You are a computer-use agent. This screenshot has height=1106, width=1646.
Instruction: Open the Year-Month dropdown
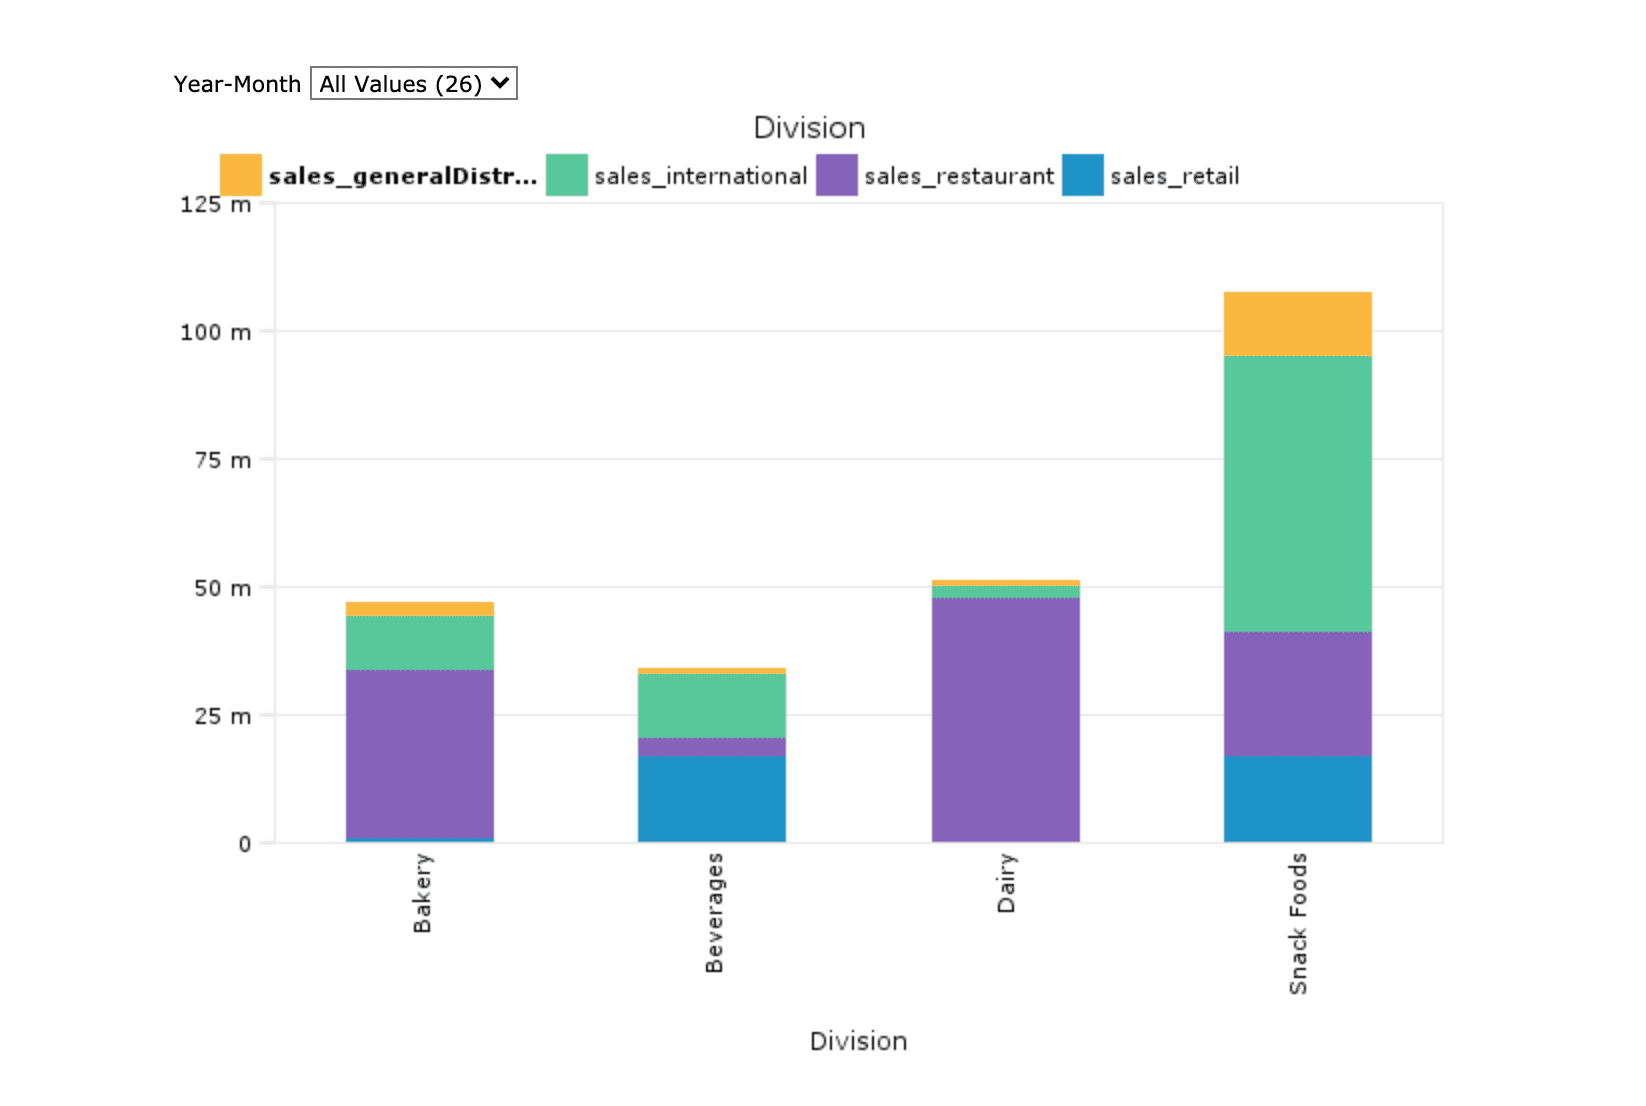[x=413, y=84]
